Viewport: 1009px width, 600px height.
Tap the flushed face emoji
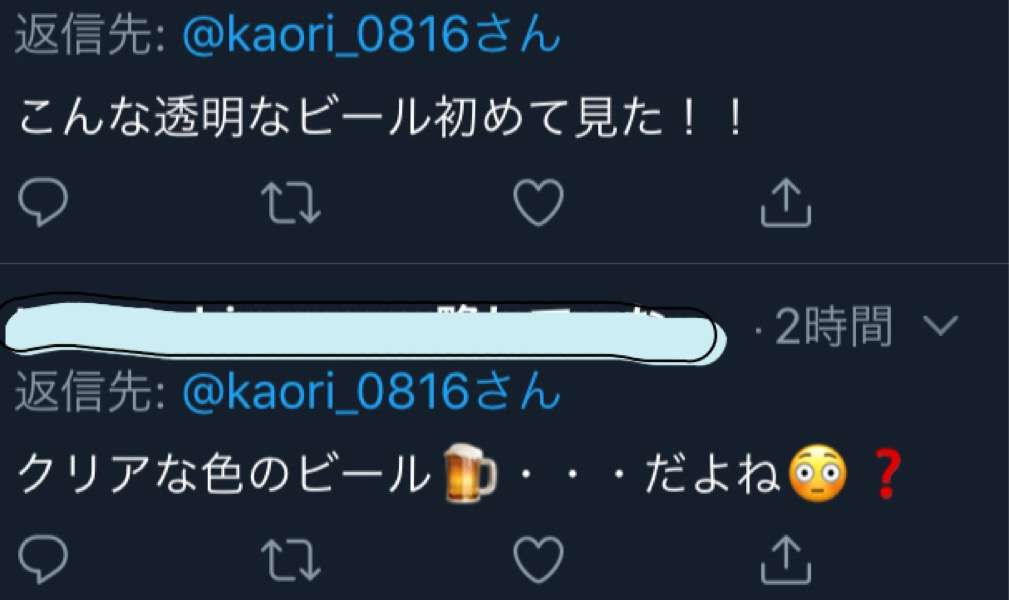click(x=817, y=474)
